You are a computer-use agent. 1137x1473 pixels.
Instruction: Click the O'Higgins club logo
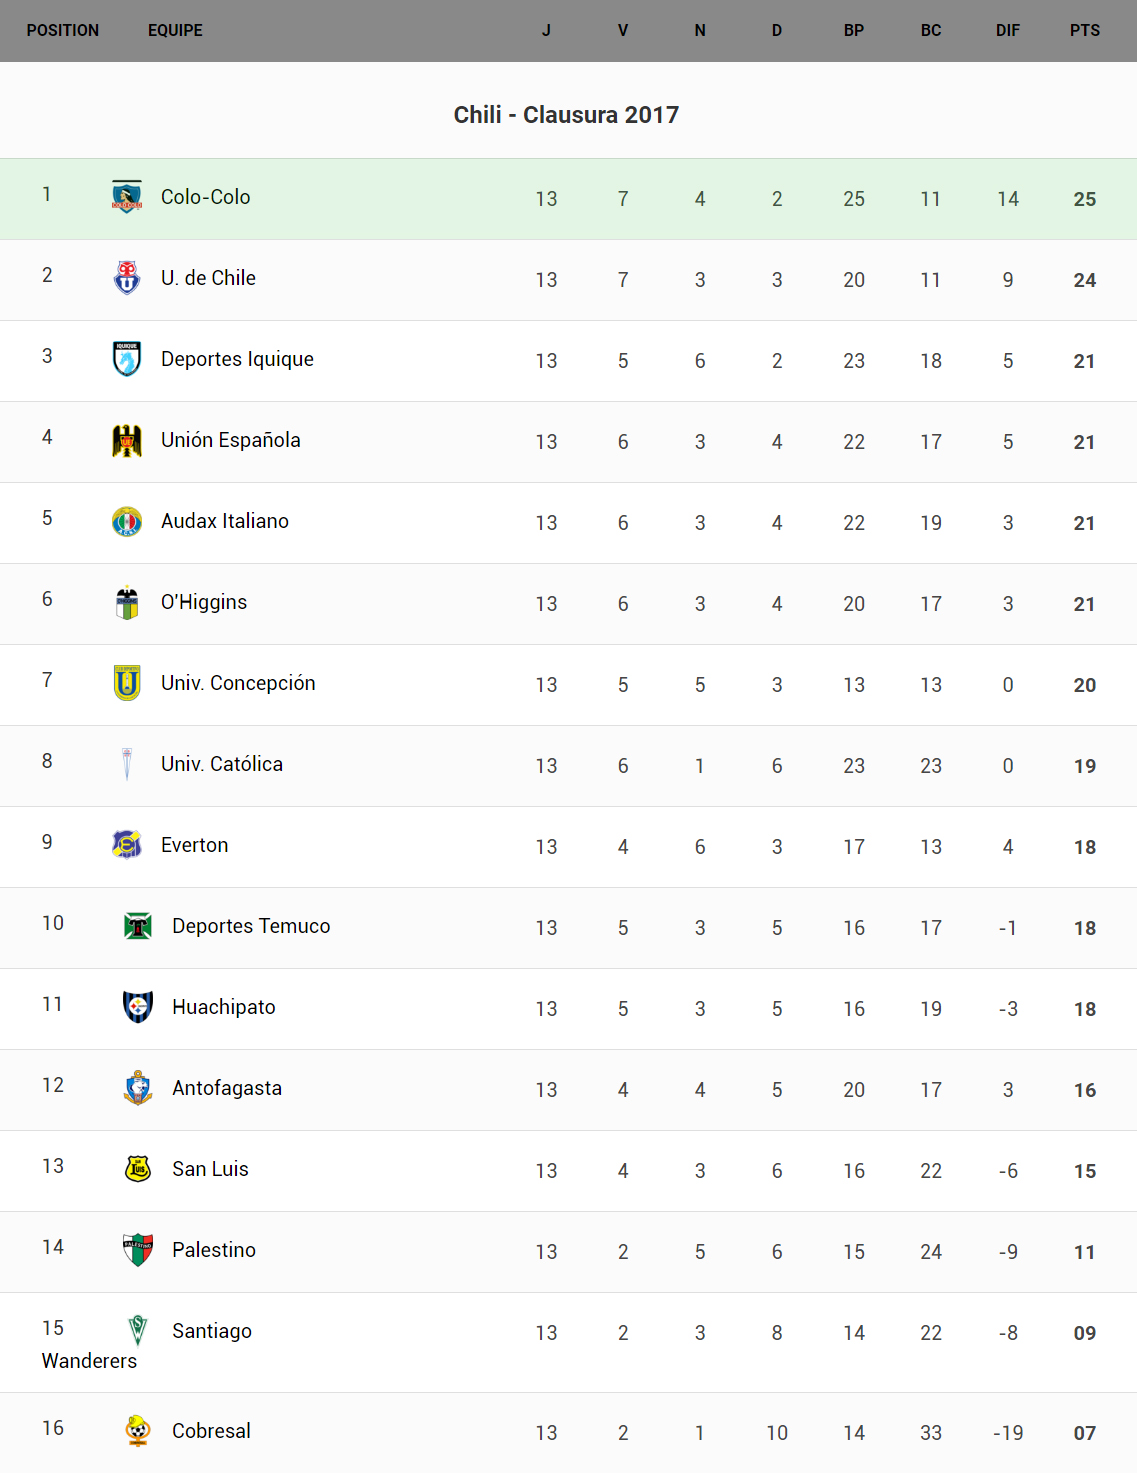tap(127, 602)
